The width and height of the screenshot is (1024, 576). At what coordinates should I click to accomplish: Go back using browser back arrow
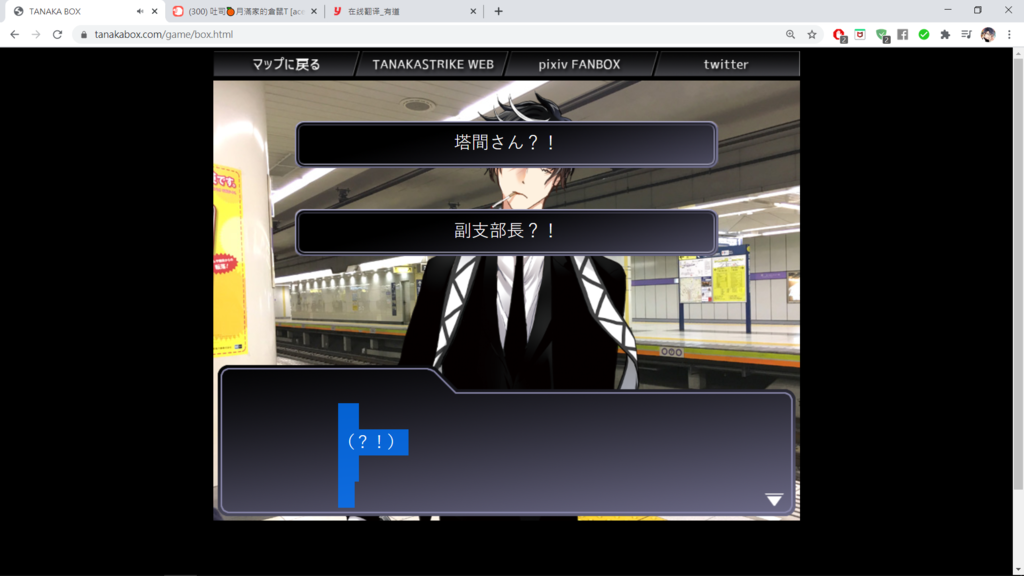tap(14, 35)
